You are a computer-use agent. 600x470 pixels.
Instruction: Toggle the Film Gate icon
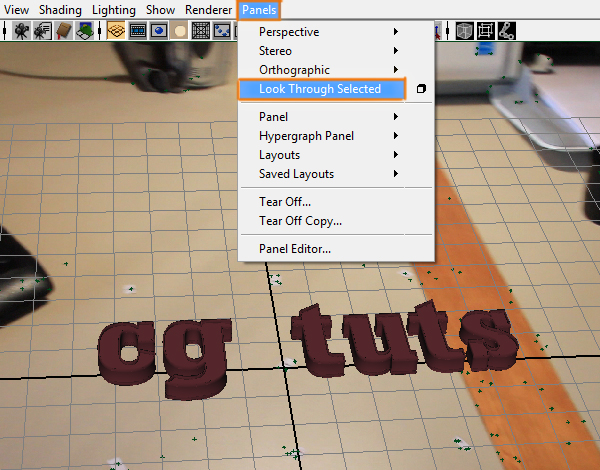tap(137, 31)
